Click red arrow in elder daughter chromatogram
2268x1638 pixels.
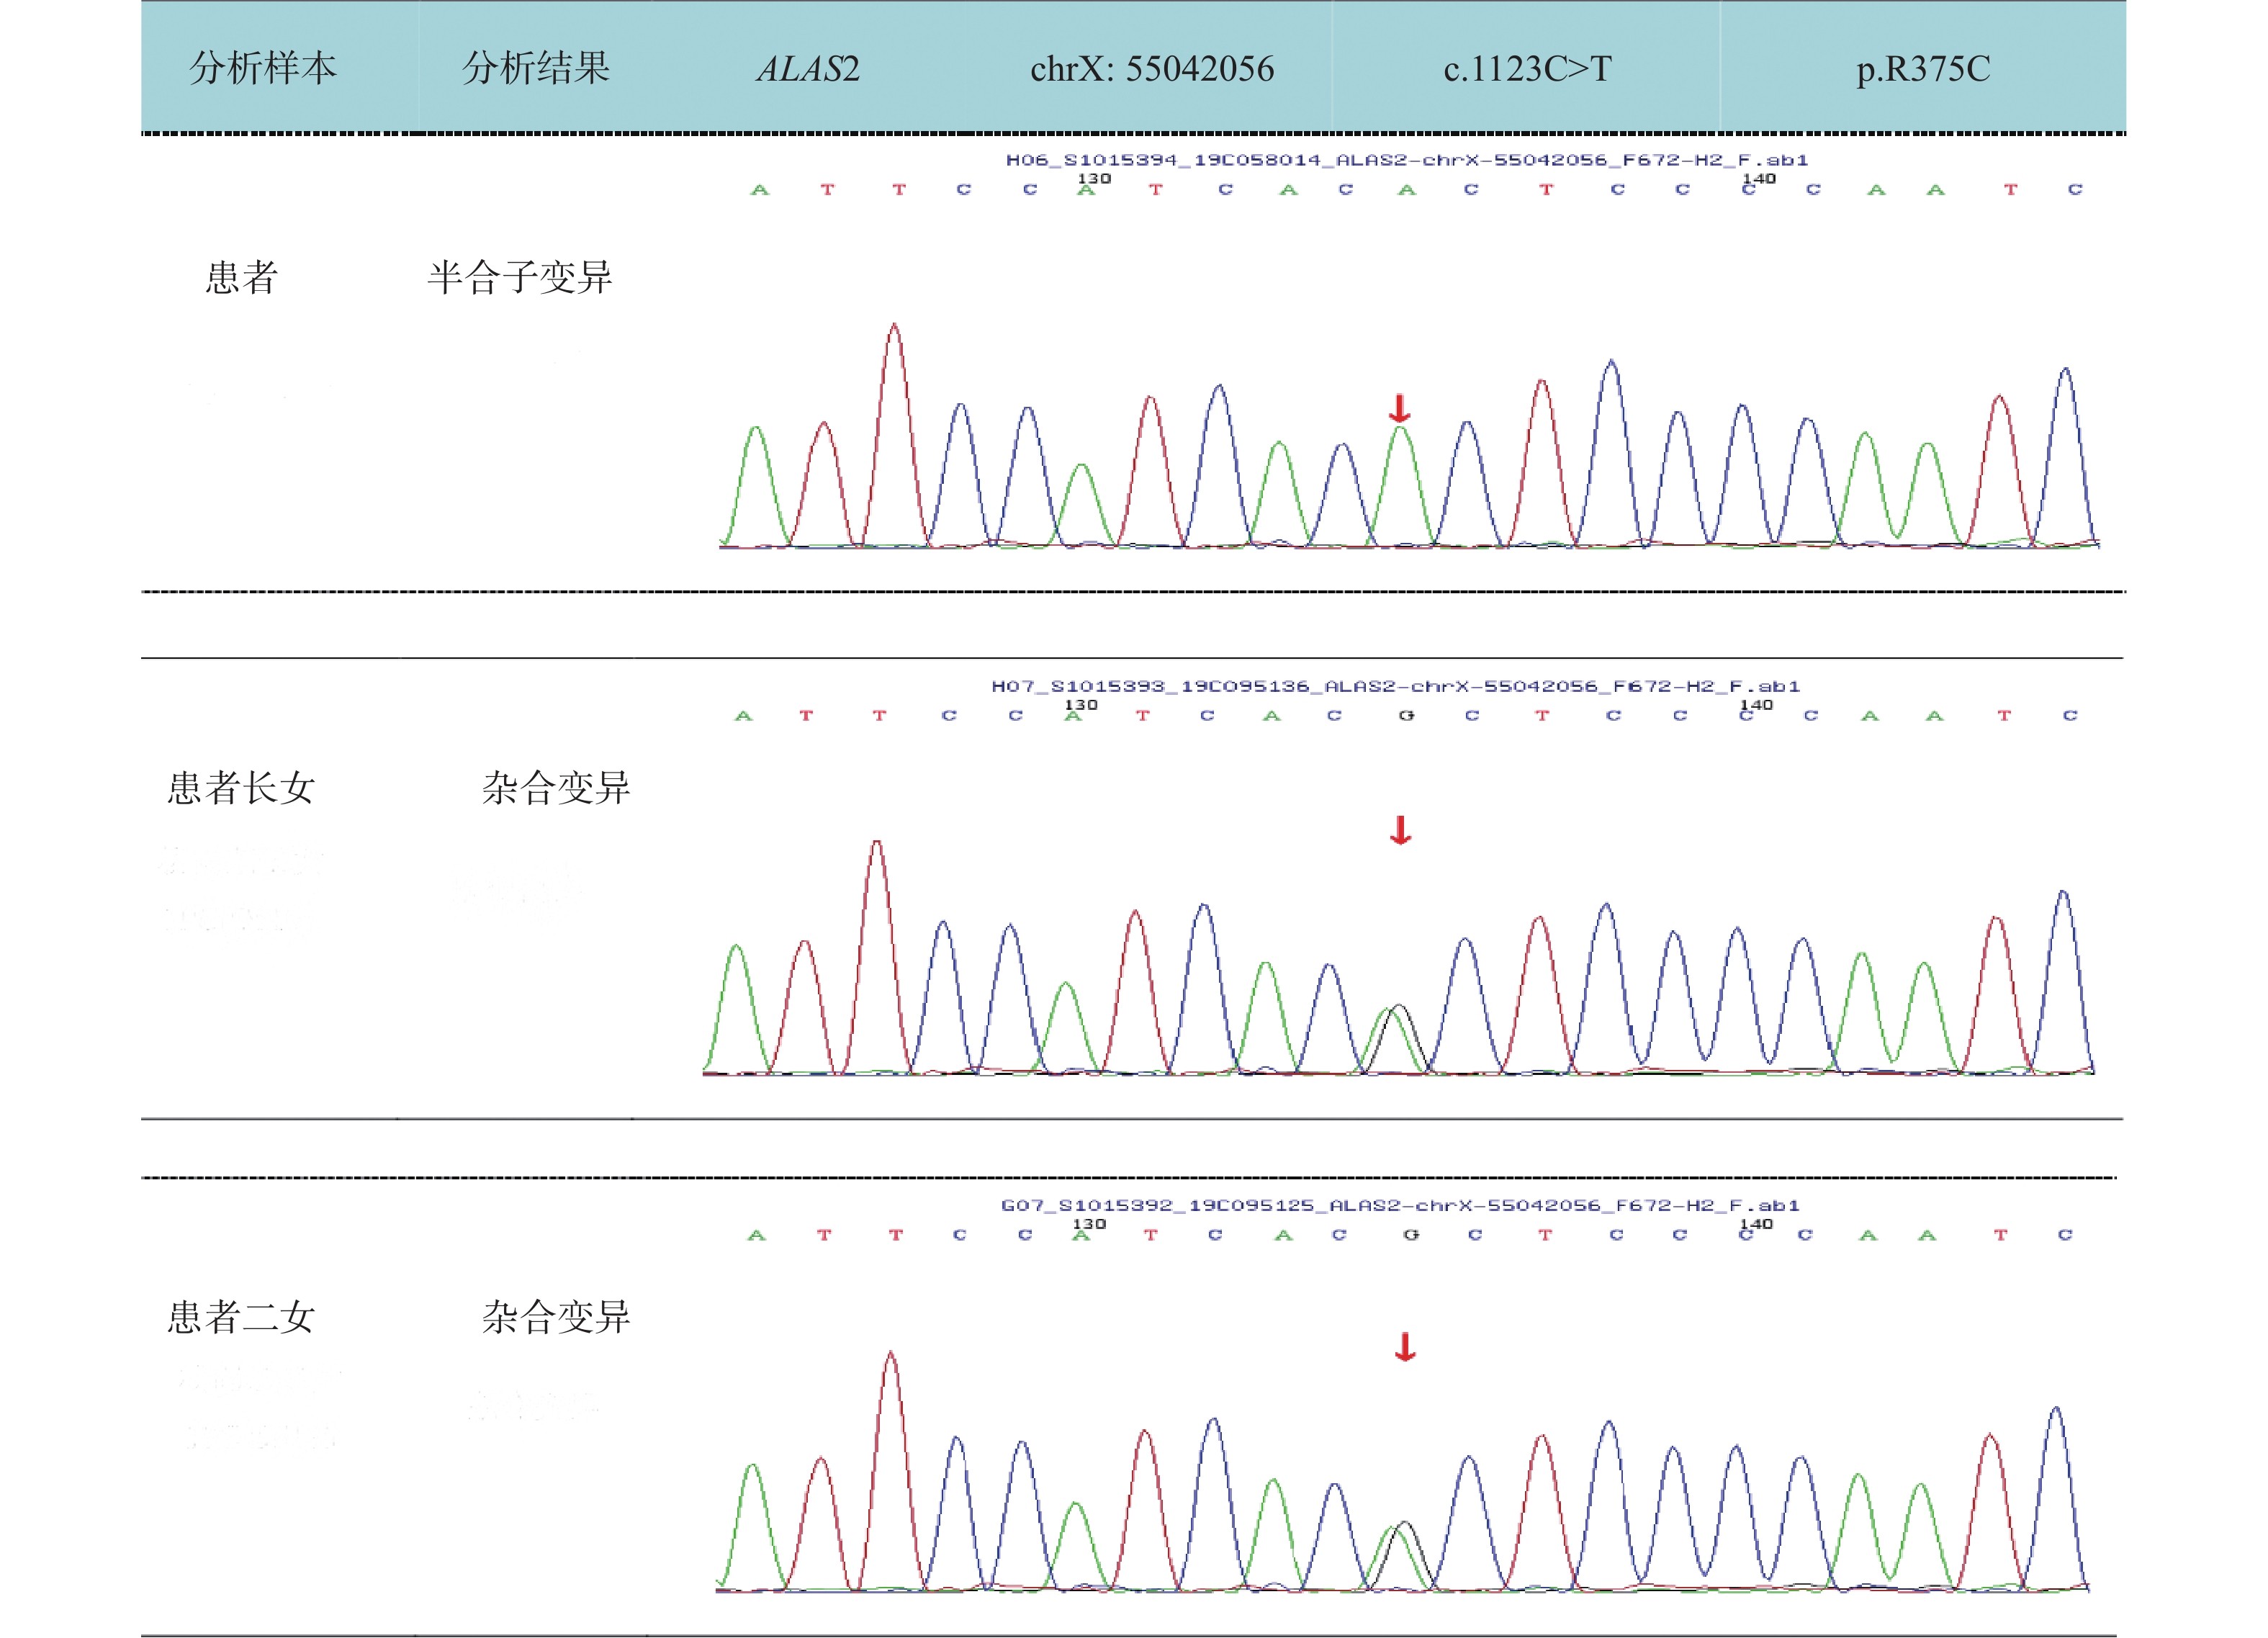point(1400,830)
